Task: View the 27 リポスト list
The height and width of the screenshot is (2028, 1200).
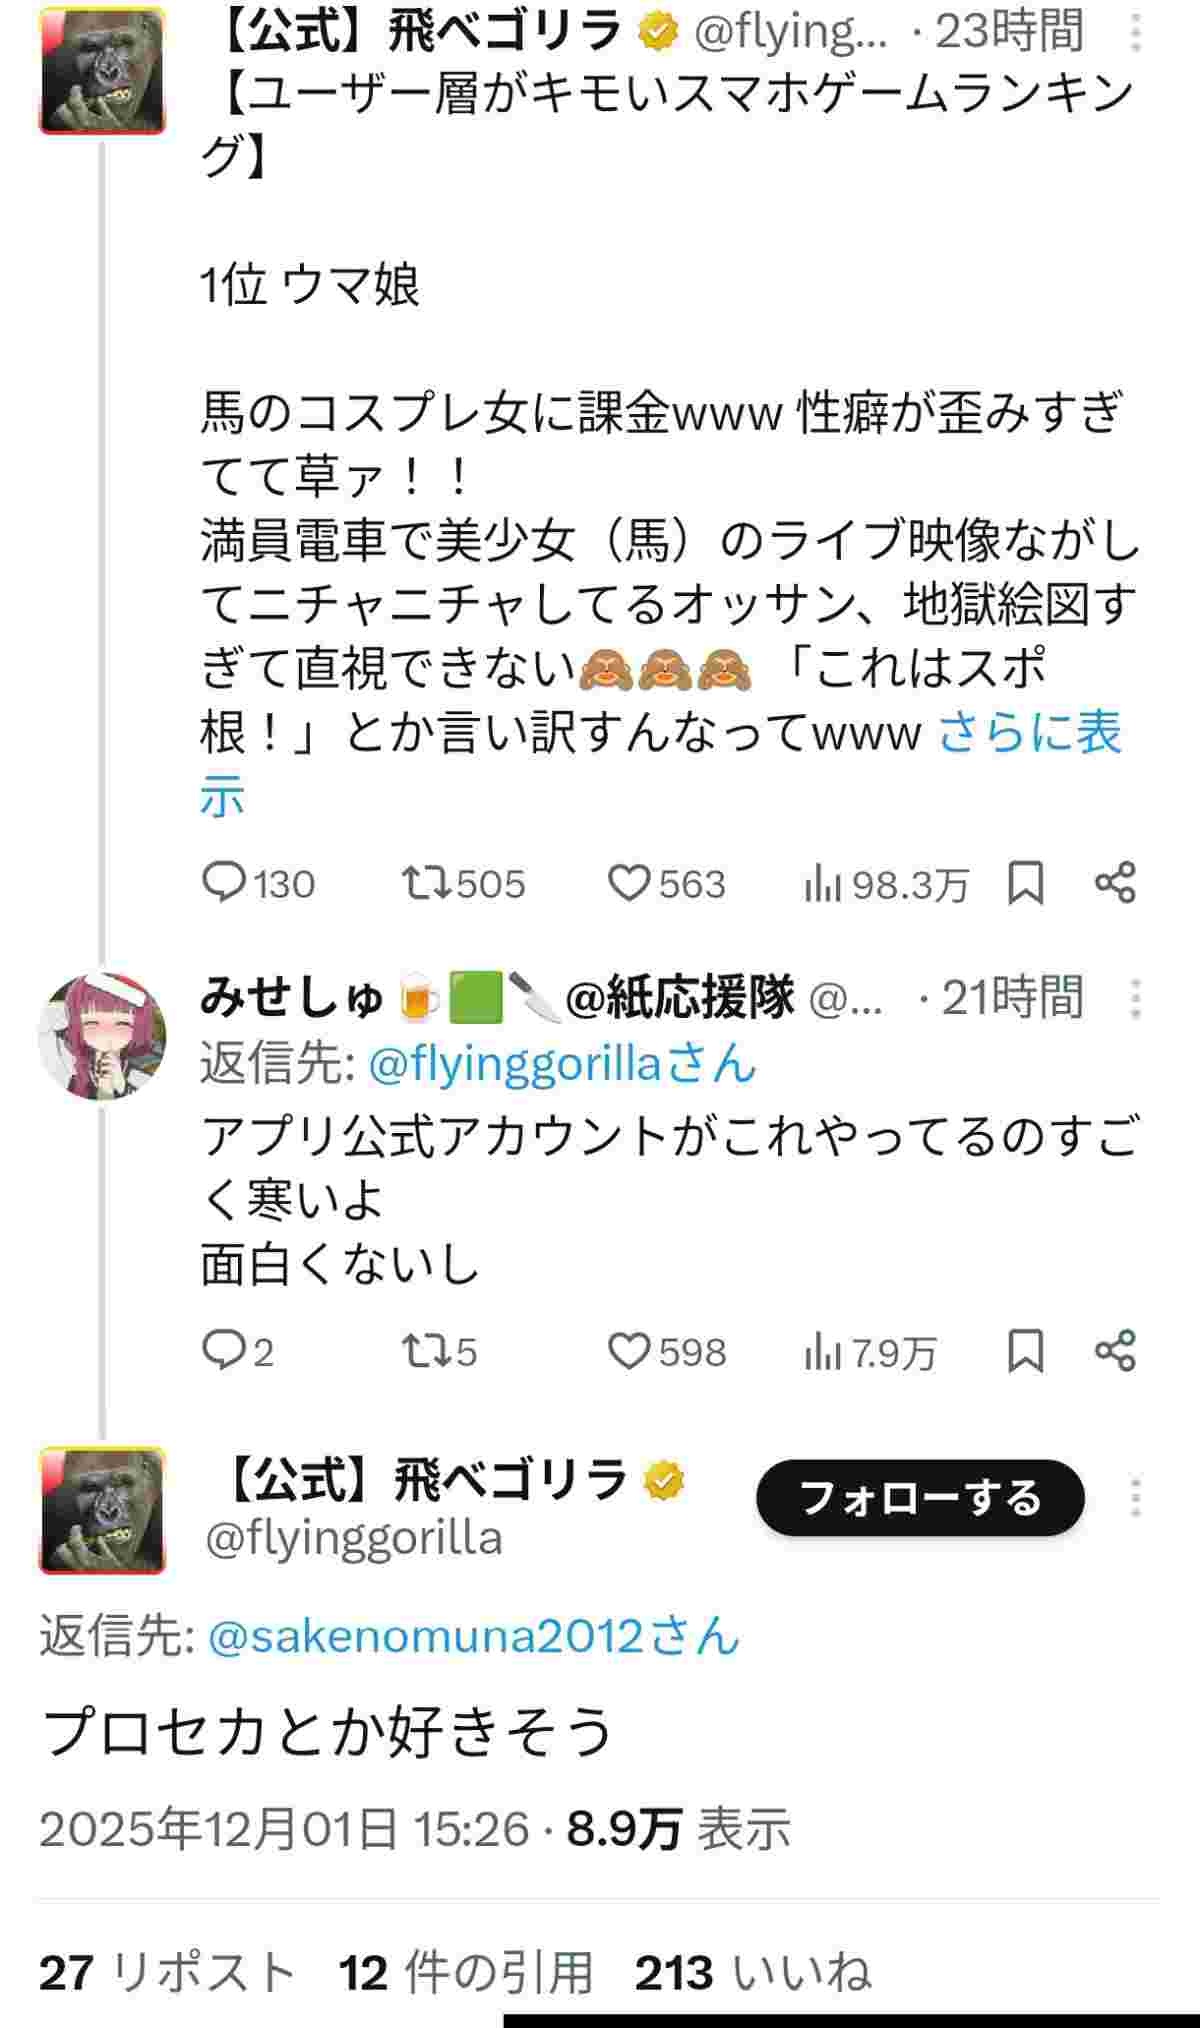Action: tap(167, 1973)
